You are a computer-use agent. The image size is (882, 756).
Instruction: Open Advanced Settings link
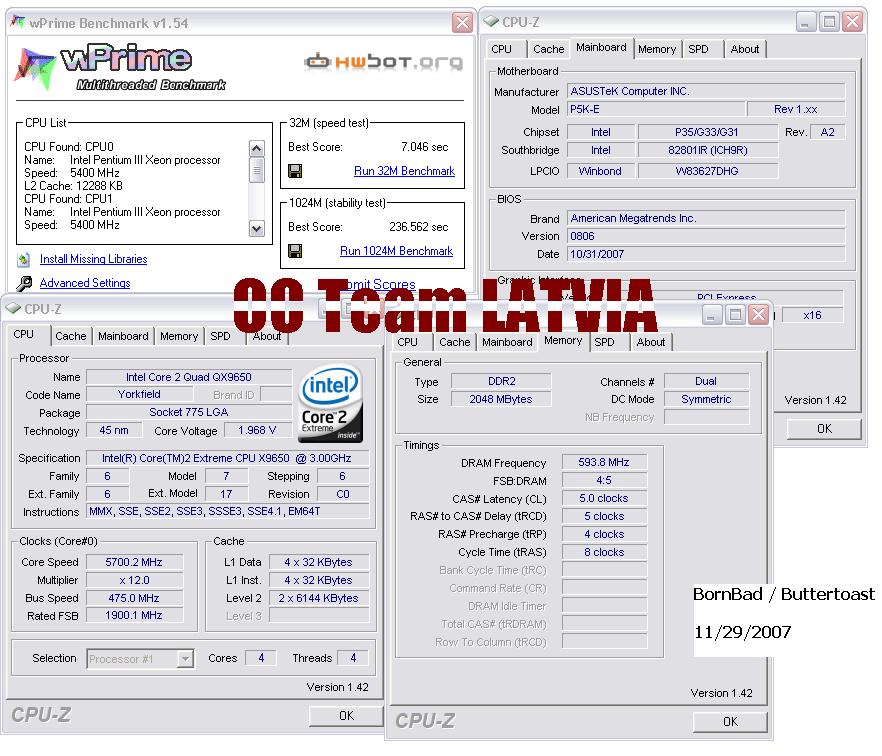click(x=85, y=284)
